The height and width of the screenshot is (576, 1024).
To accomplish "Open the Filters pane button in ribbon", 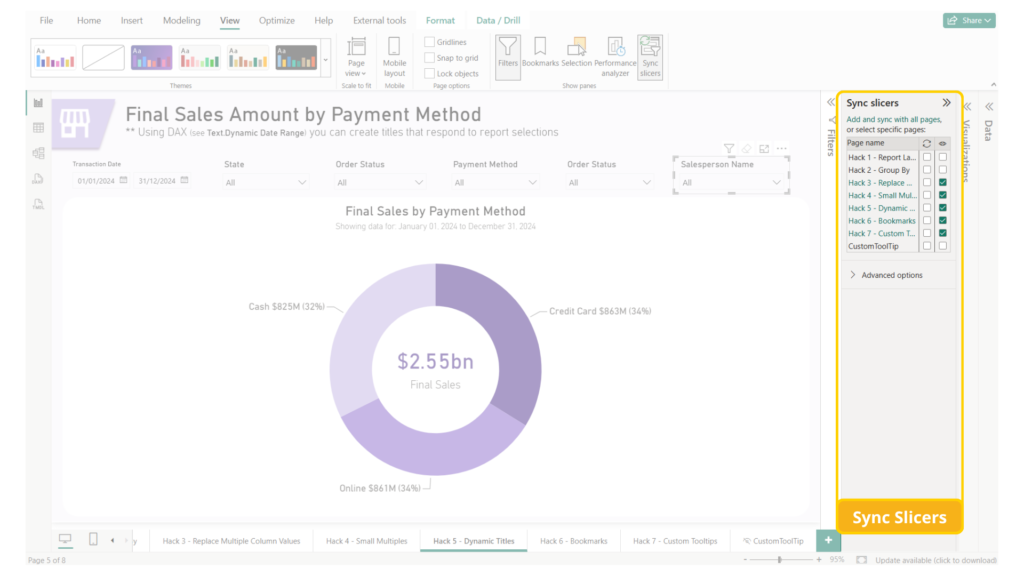I will point(507,57).
